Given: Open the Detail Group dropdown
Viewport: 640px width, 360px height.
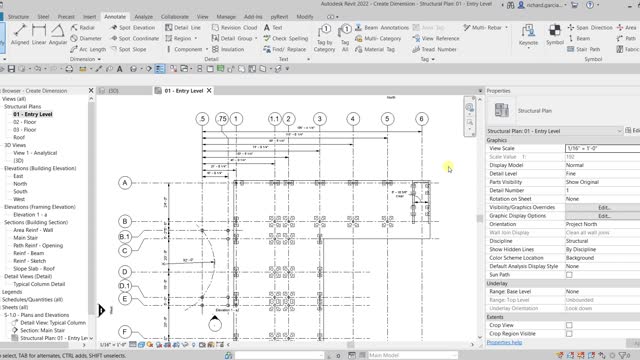Looking at the screenshot, I should click(x=256, y=38).
